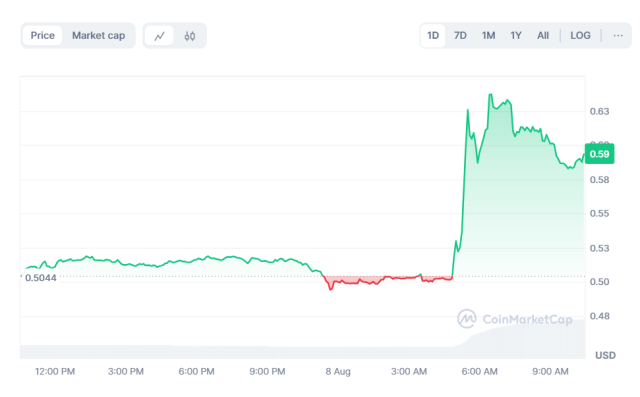Show All-time price history
640x397 pixels.
(543, 35)
